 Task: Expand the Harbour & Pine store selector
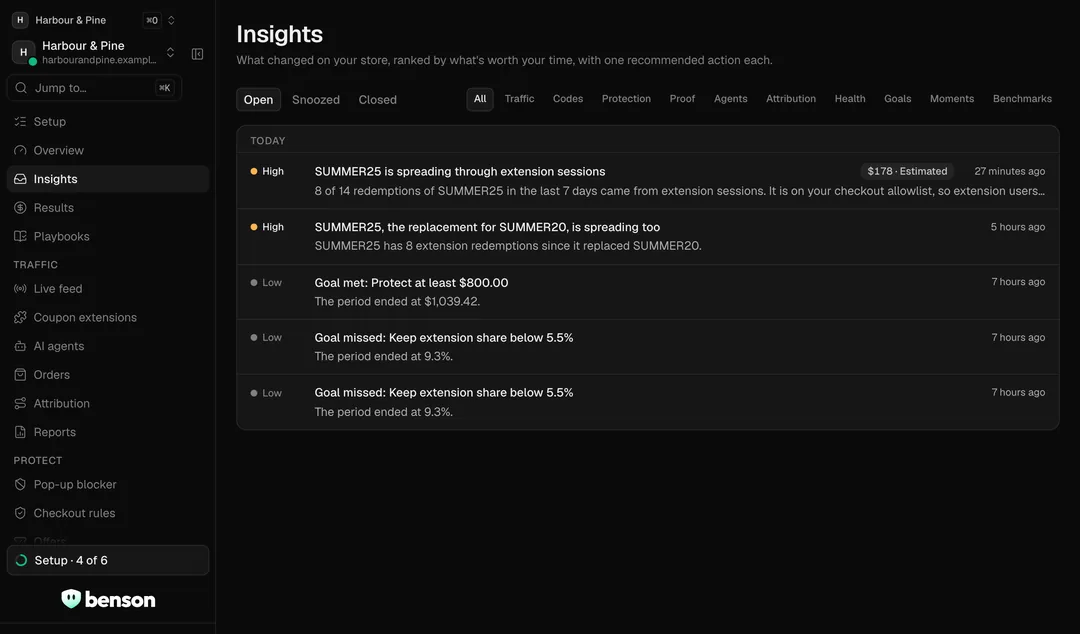point(170,52)
